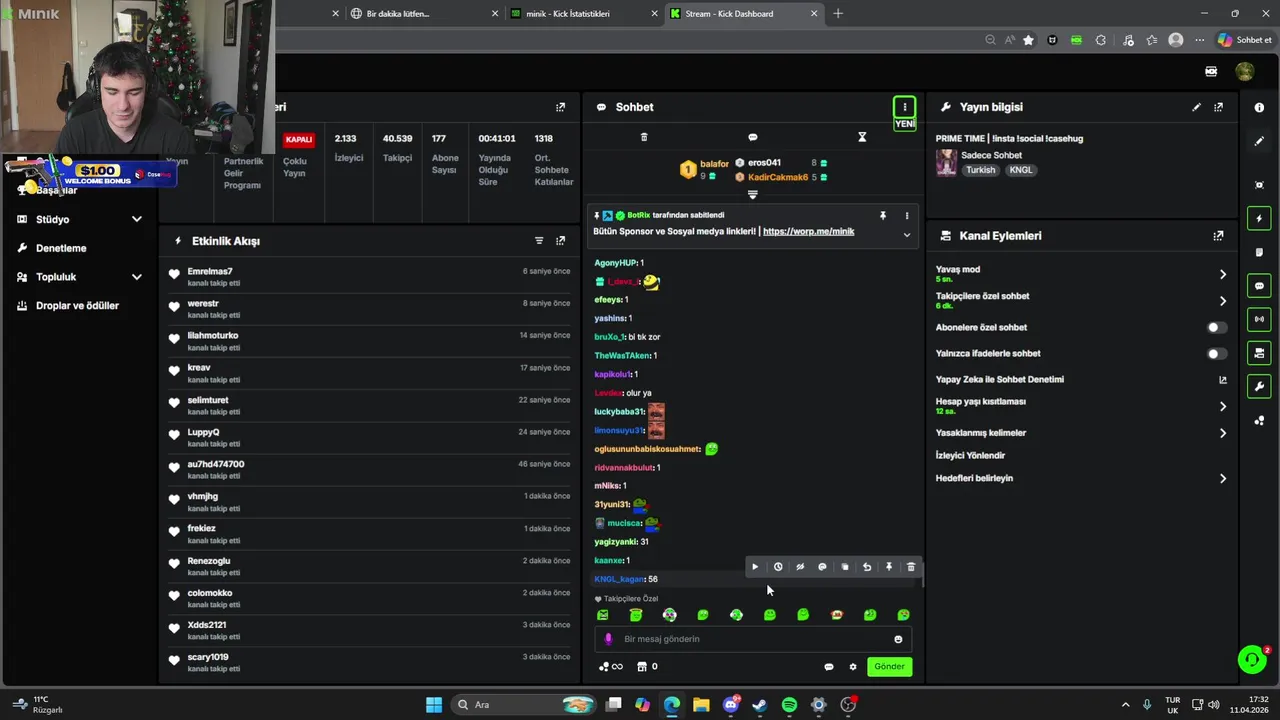Open Hedefleri belirleyin arrow
This screenshot has width=1280, height=720.
[x=1222, y=479]
